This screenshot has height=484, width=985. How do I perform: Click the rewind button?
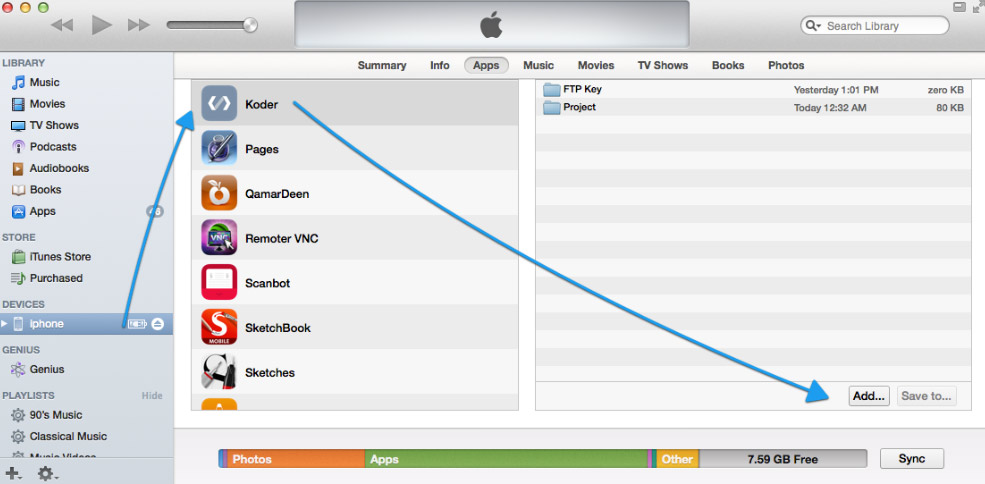[62, 25]
